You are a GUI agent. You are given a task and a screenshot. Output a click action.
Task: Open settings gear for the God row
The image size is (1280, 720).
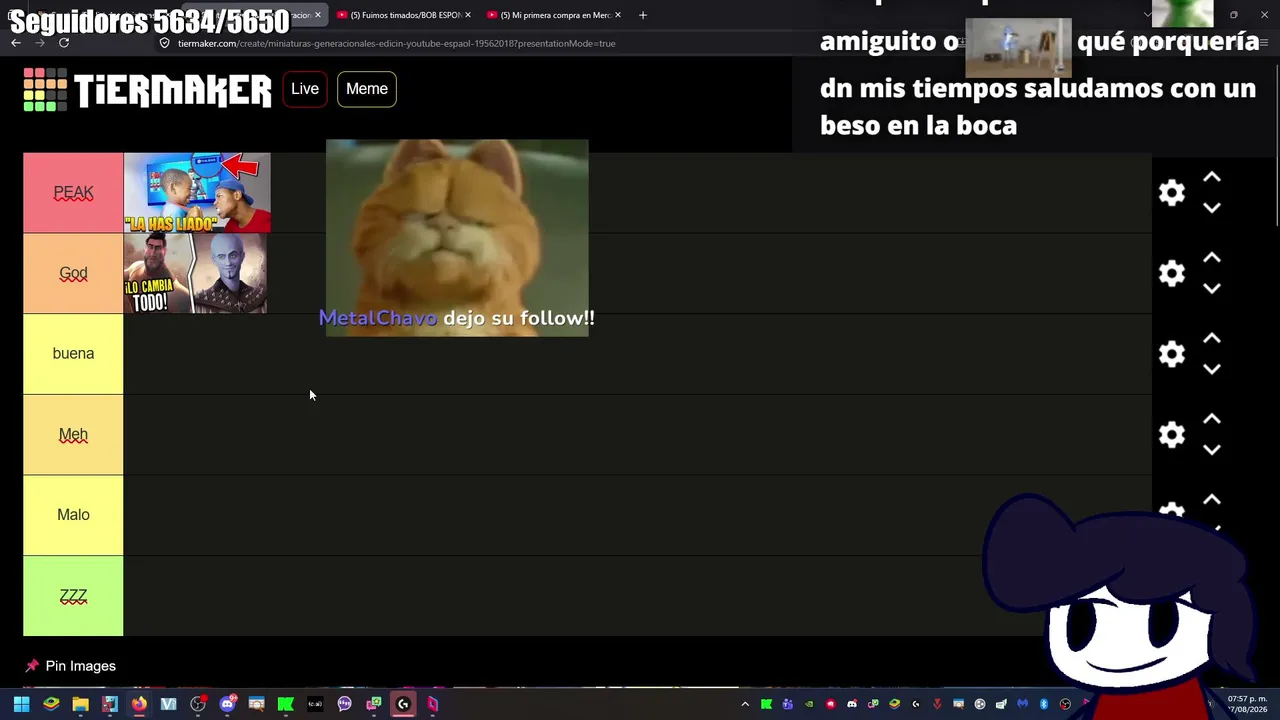1172,273
